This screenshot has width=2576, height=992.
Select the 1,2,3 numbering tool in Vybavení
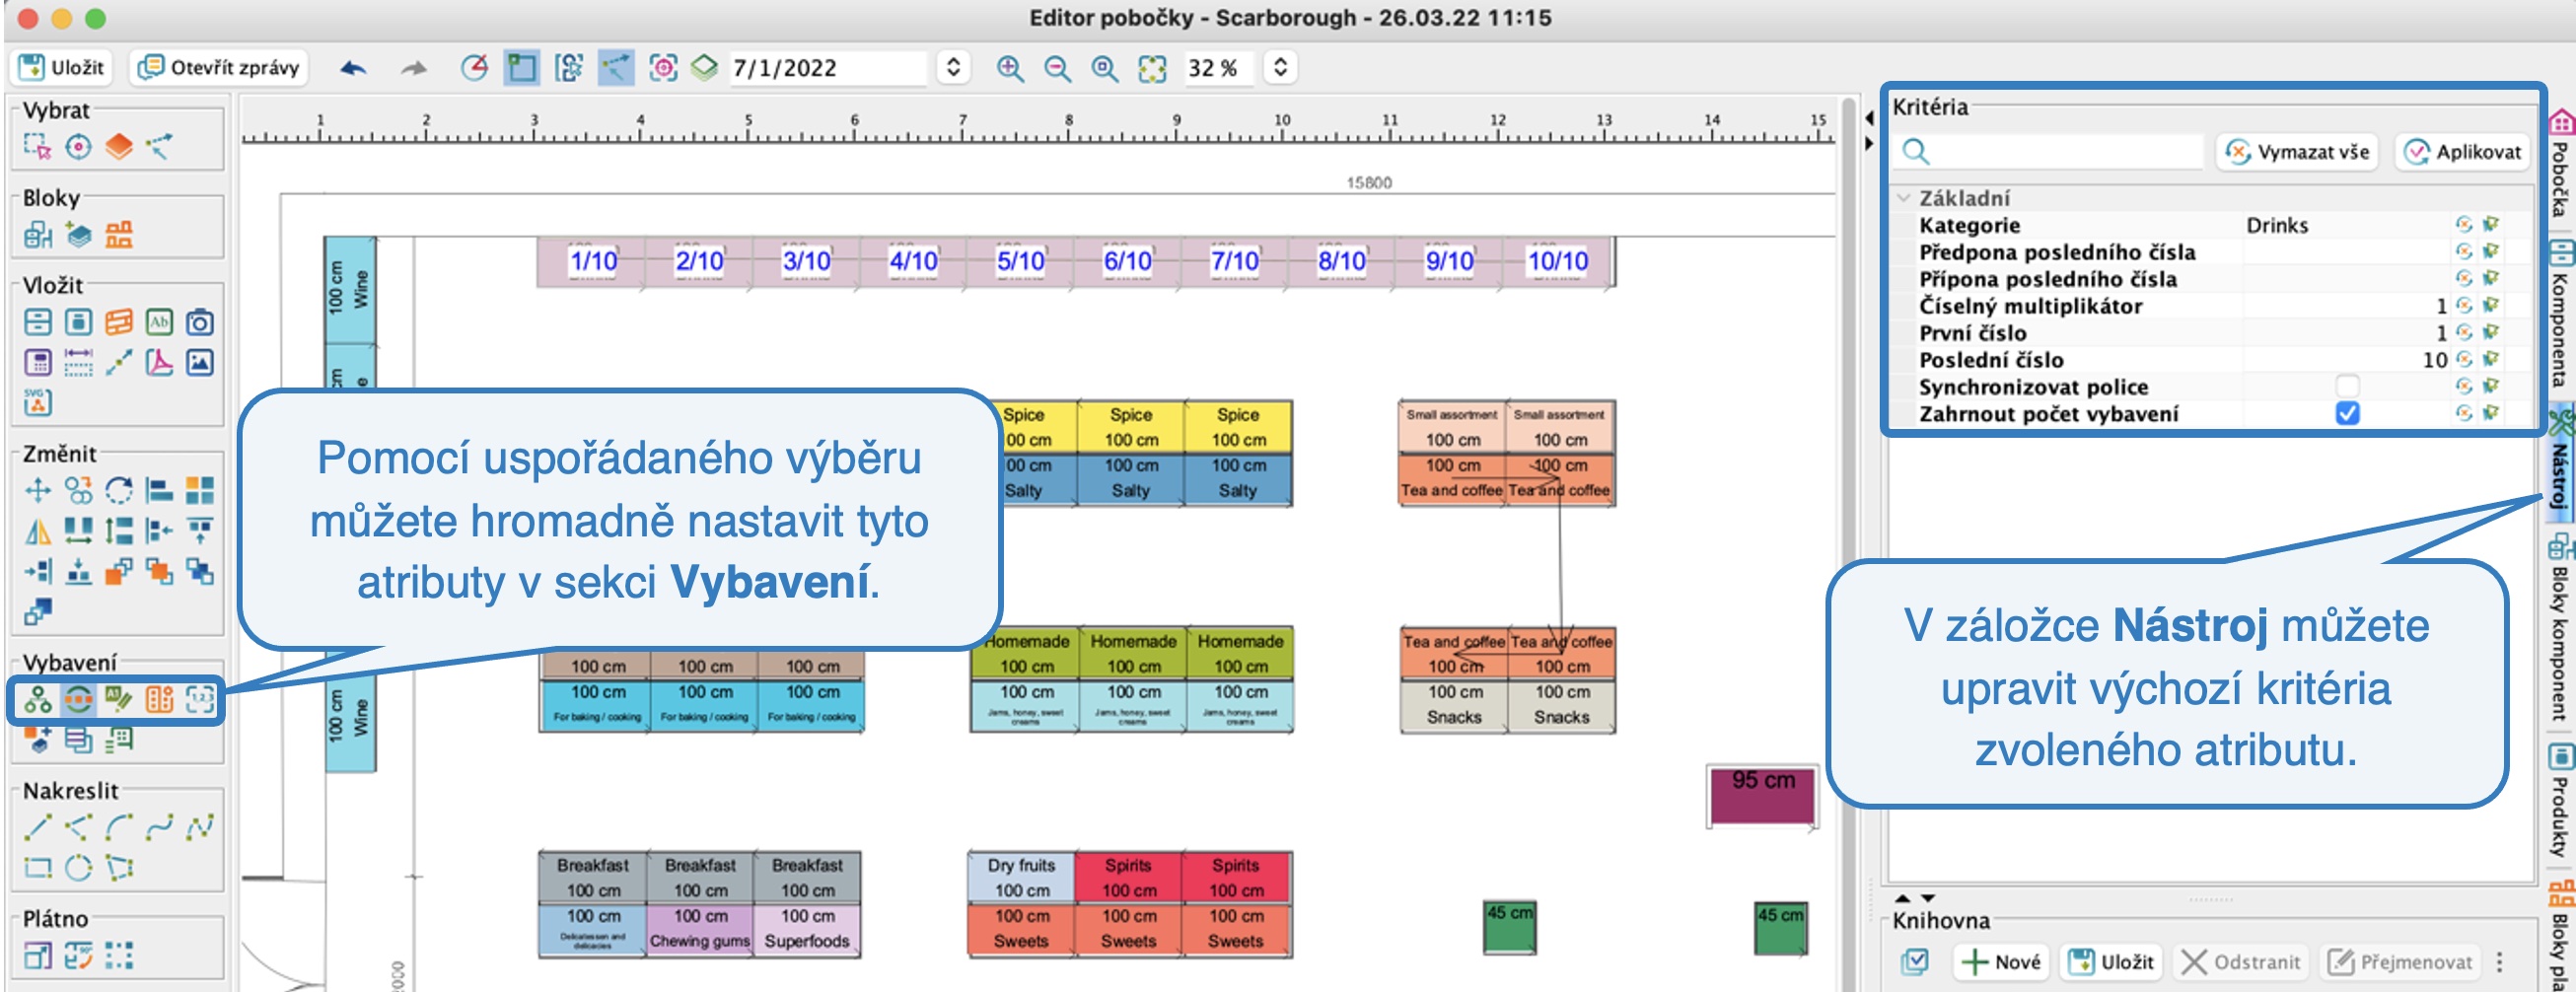(200, 699)
